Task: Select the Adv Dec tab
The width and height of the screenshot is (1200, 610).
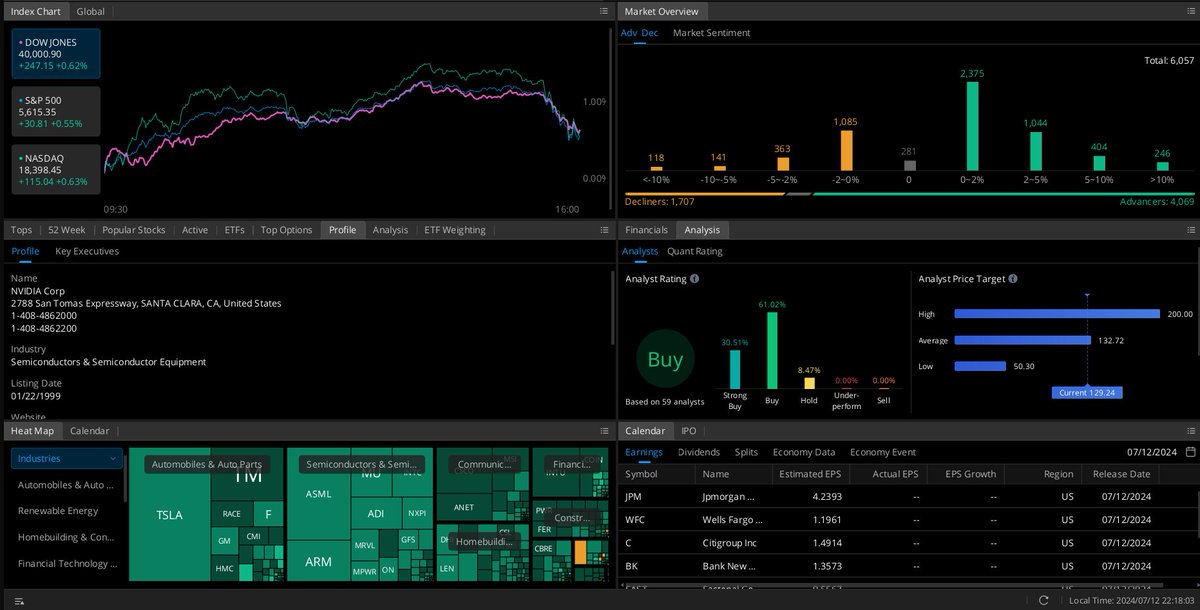Action: [x=639, y=33]
